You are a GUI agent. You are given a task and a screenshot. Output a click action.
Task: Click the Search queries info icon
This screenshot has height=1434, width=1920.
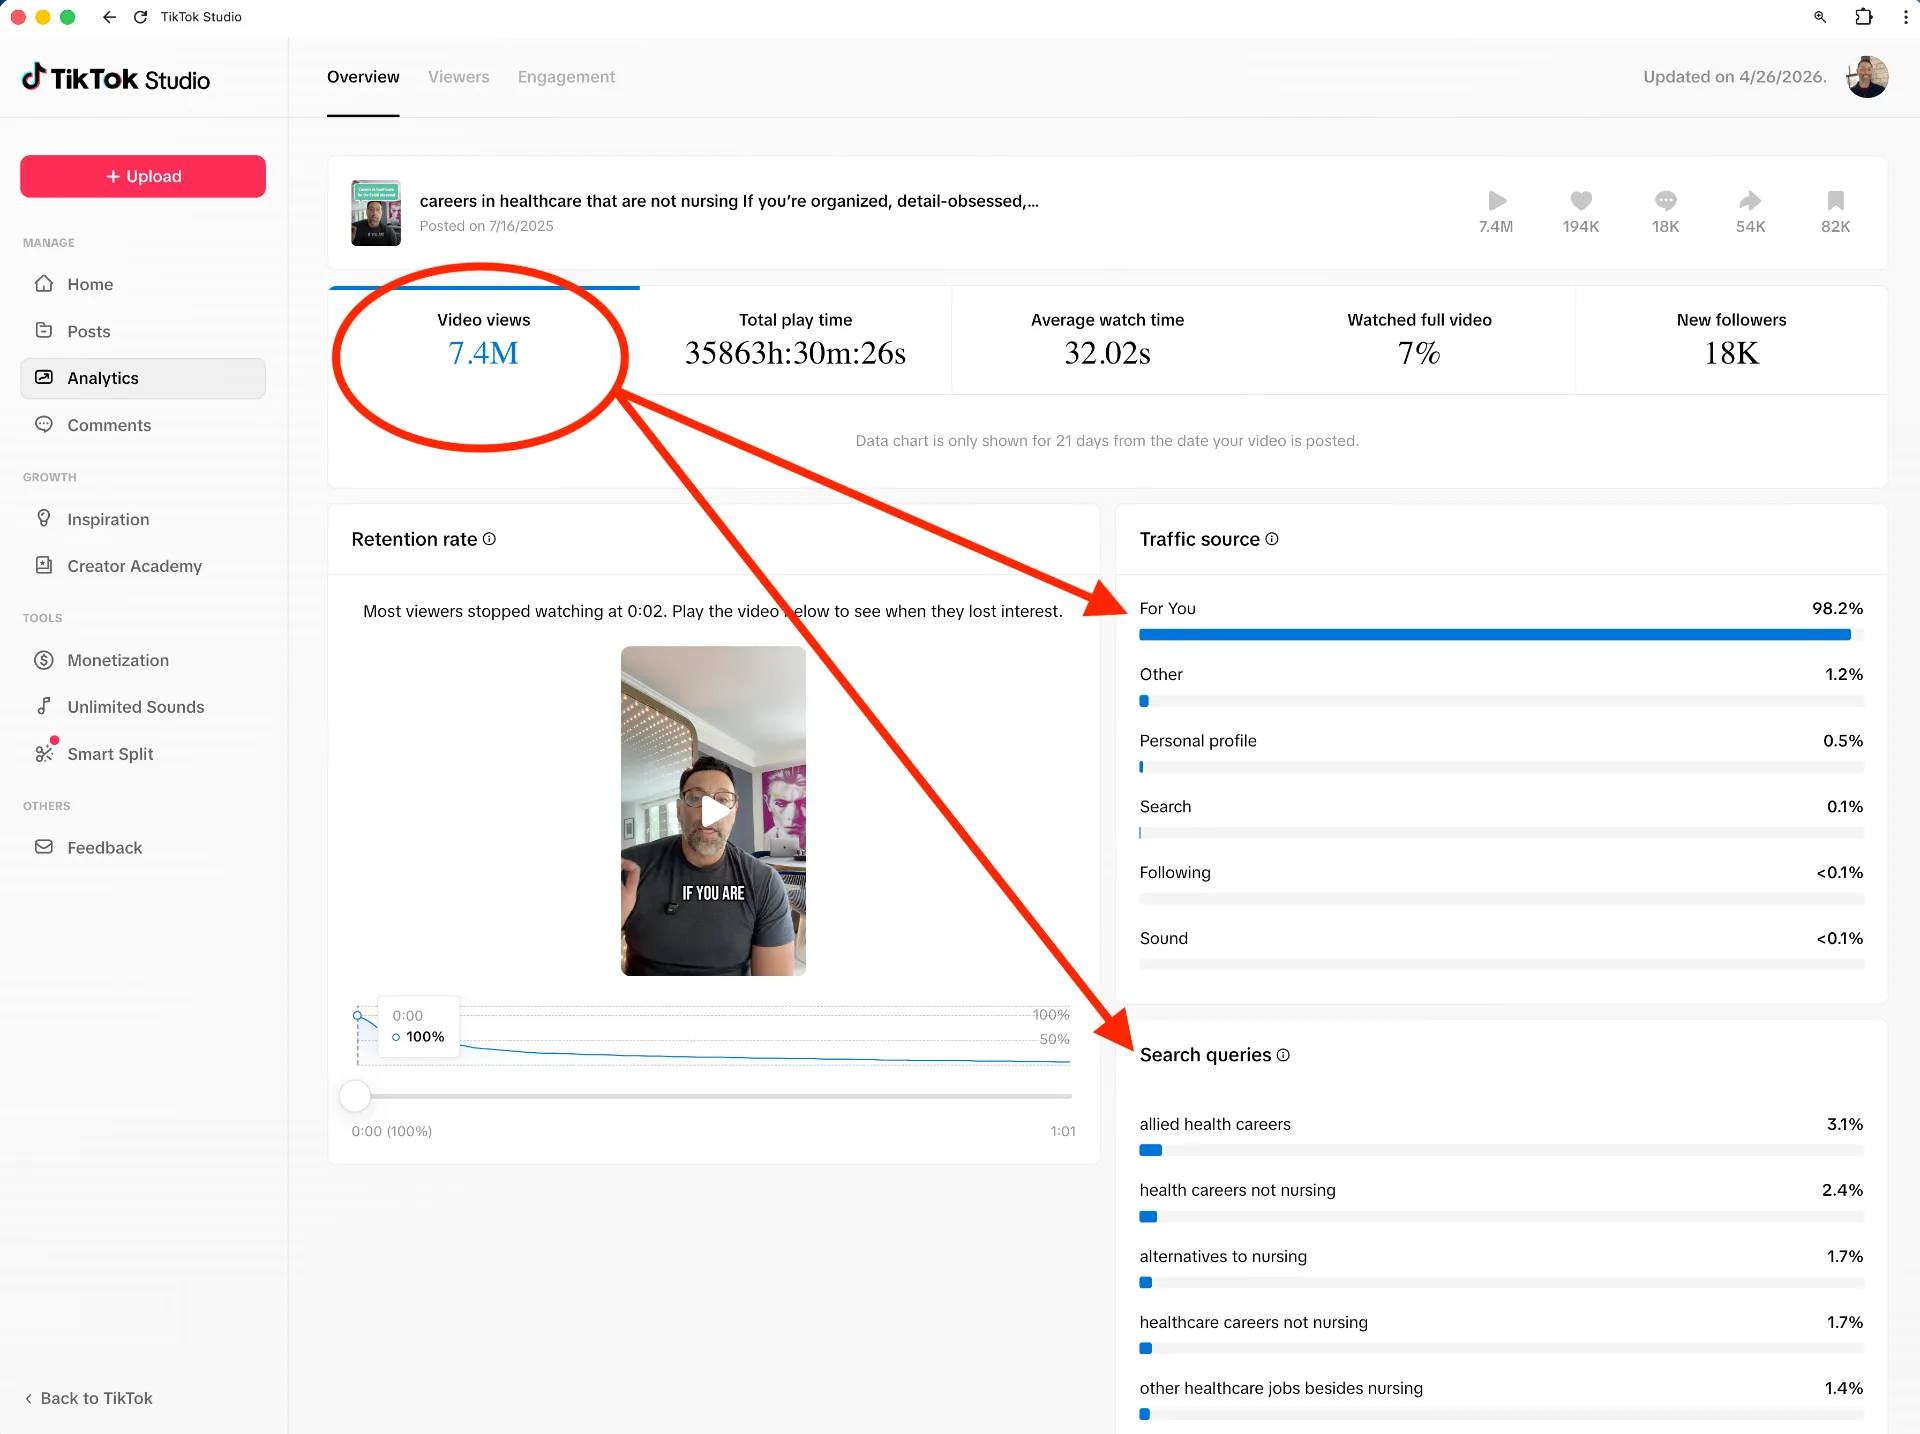[x=1283, y=1055]
